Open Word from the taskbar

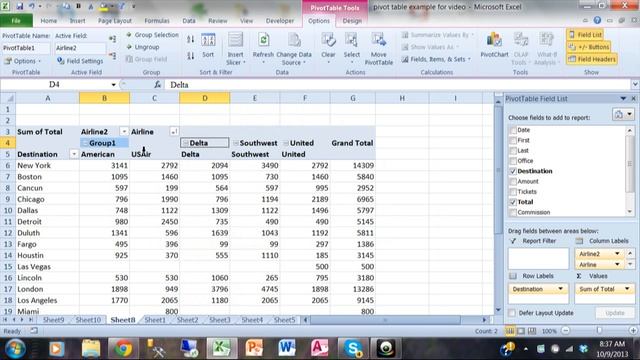287,349
